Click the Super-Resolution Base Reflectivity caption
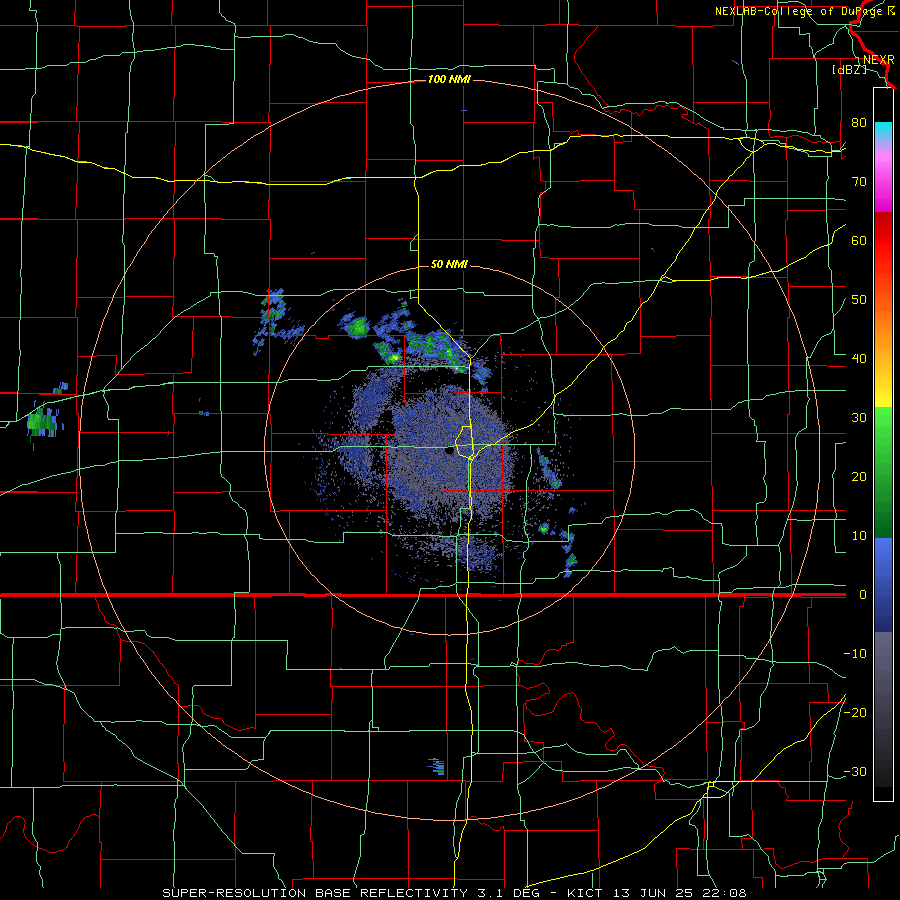Viewport: 900px width, 900px height. 454,893
